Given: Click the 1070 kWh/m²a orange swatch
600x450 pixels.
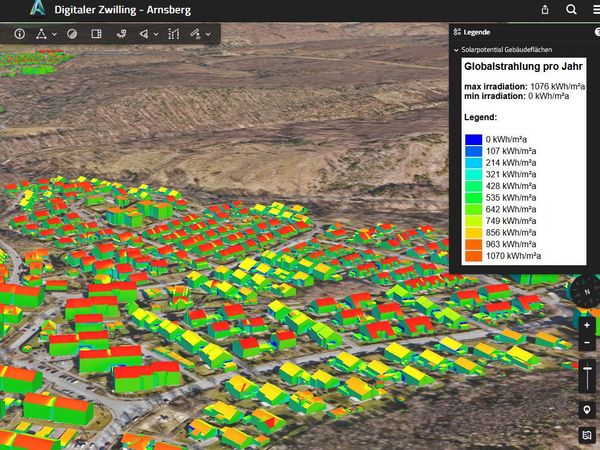Looking at the screenshot, I should tap(473, 256).
